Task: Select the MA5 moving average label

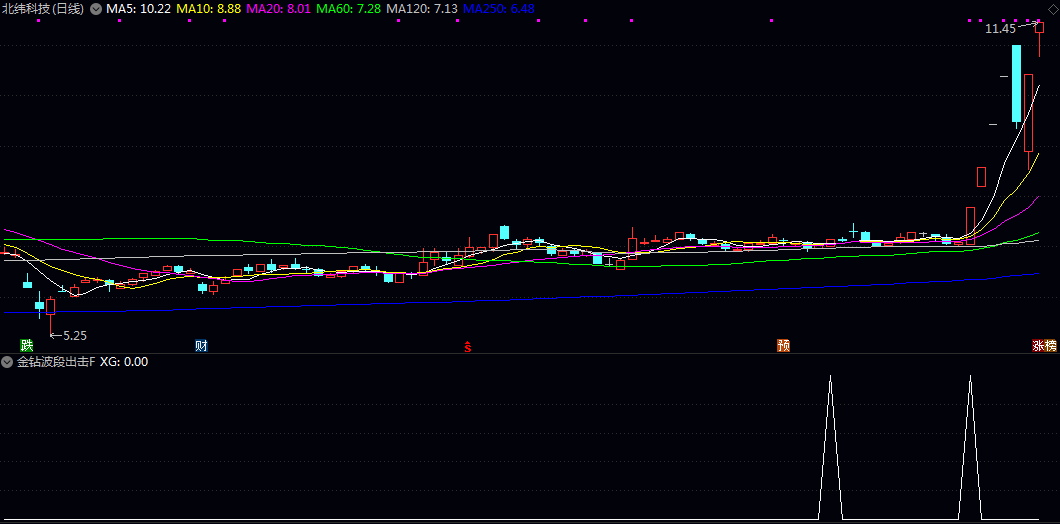Action: point(138,9)
